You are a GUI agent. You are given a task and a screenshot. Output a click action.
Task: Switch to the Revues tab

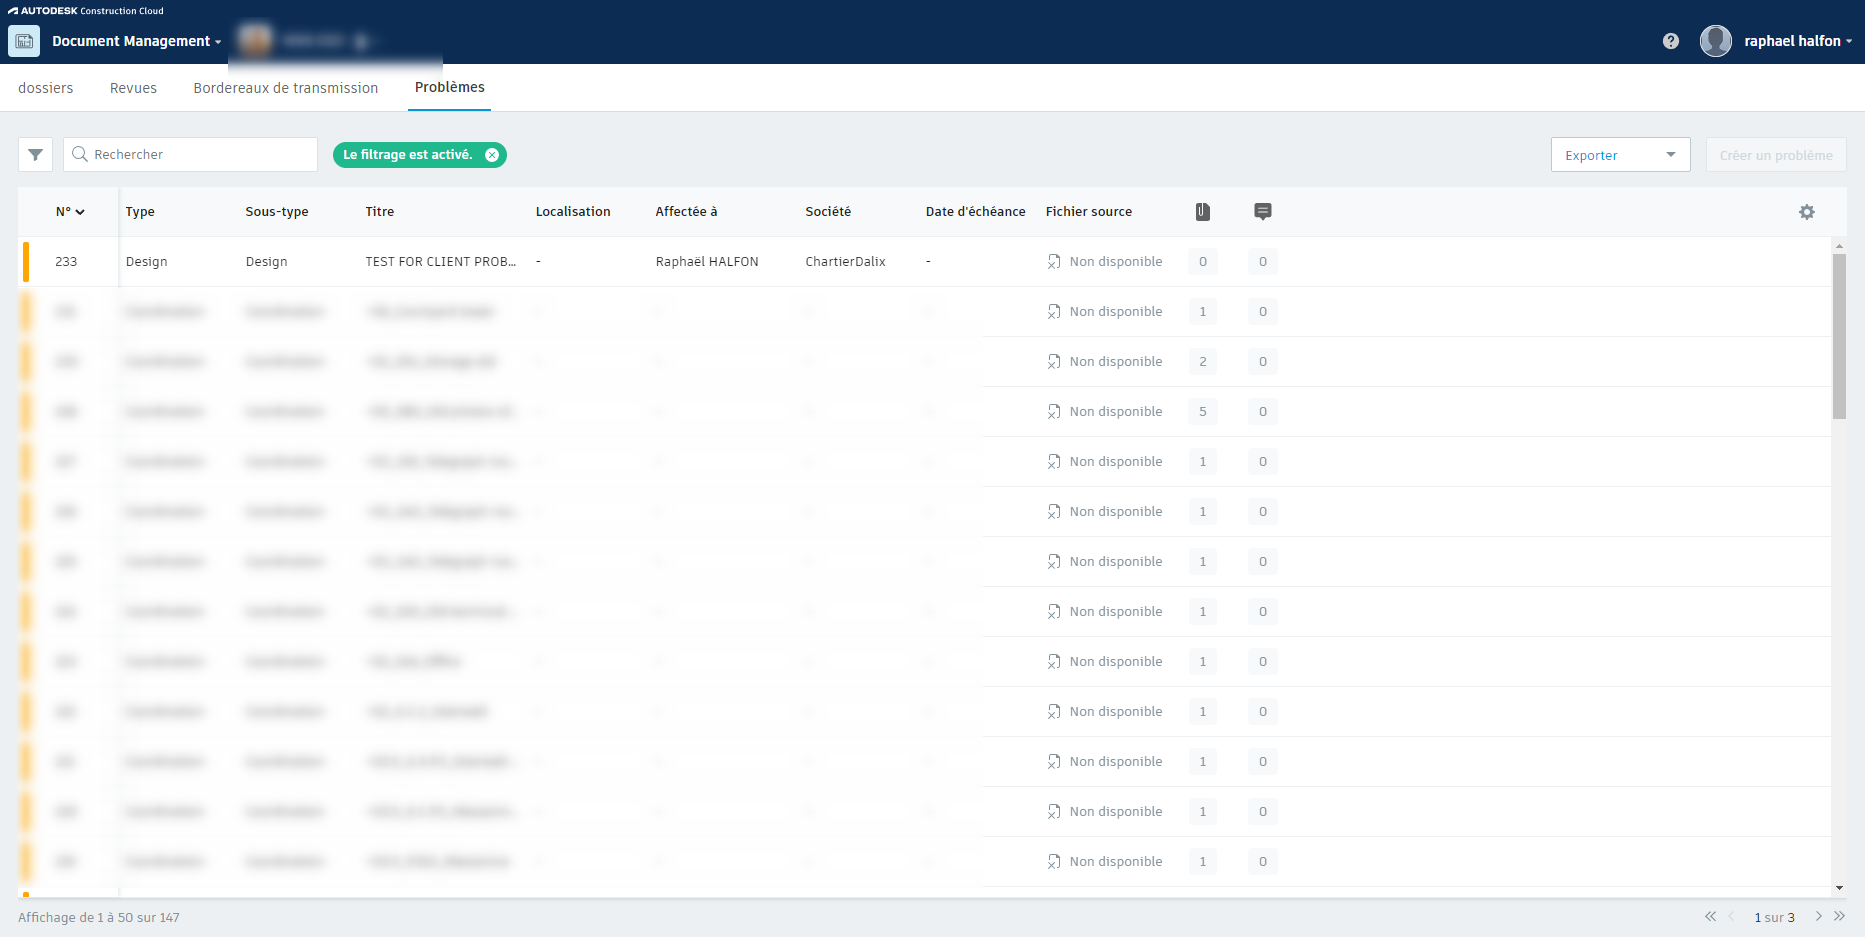(133, 88)
